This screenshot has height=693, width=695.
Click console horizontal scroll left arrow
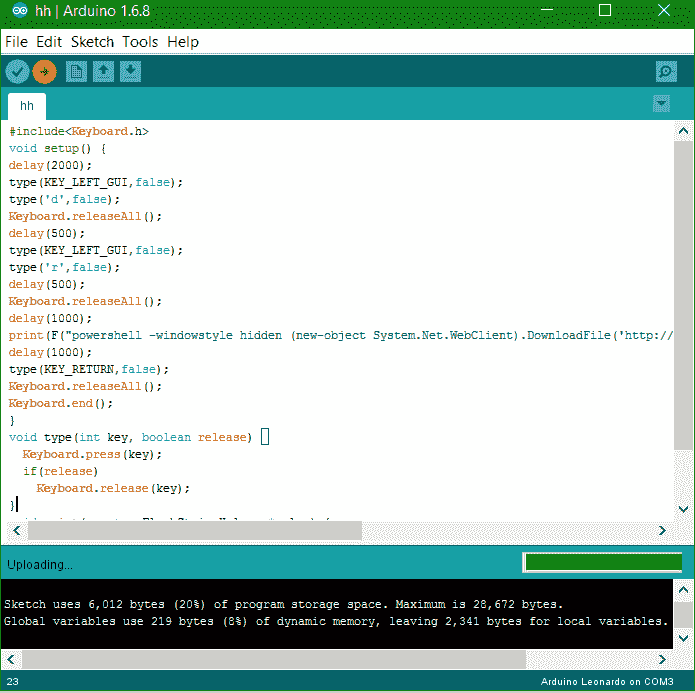tap(11, 659)
